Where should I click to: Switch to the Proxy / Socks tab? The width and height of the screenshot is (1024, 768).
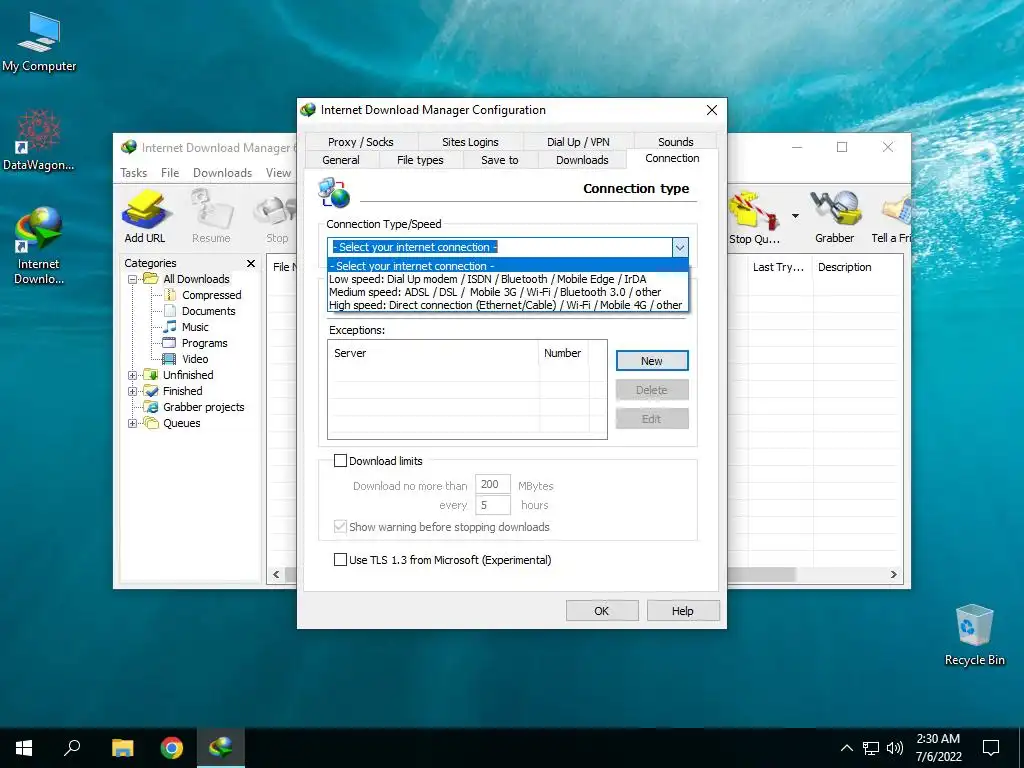point(360,142)
